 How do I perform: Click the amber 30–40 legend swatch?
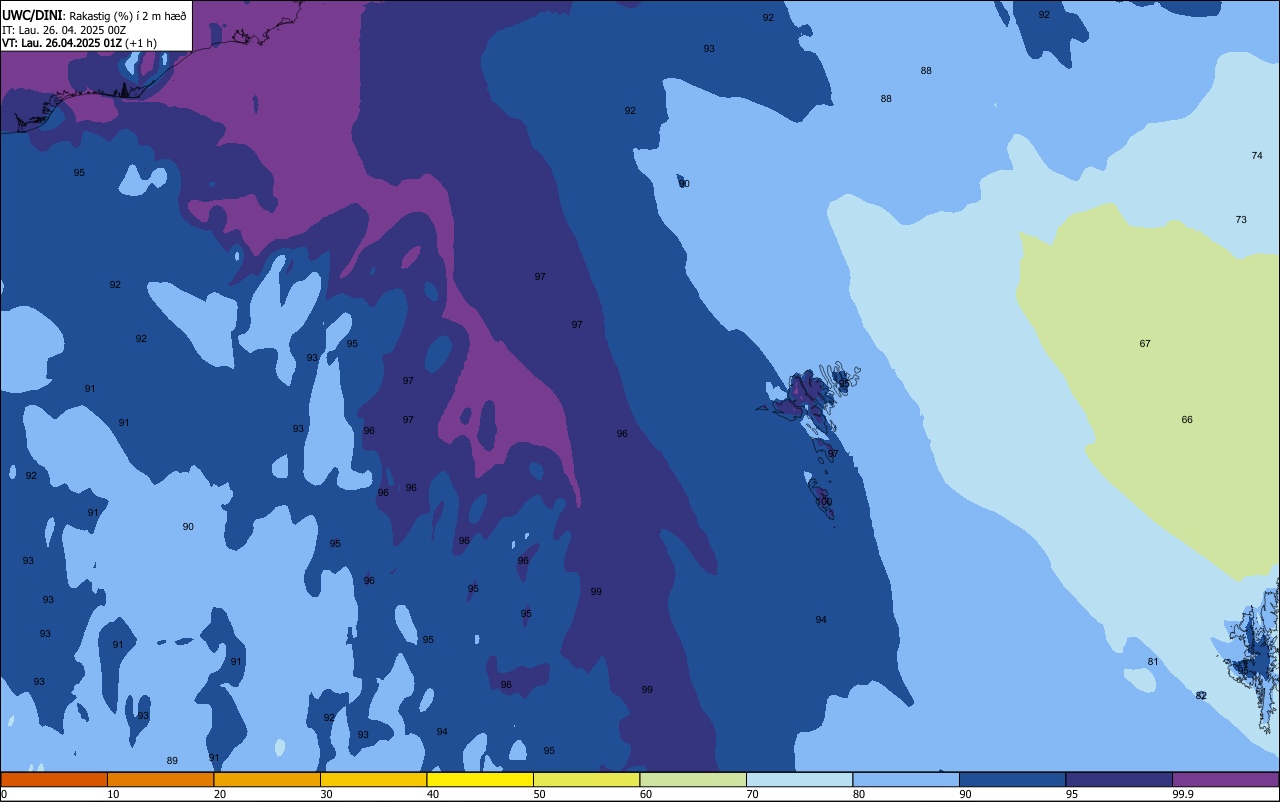[373, 779]
